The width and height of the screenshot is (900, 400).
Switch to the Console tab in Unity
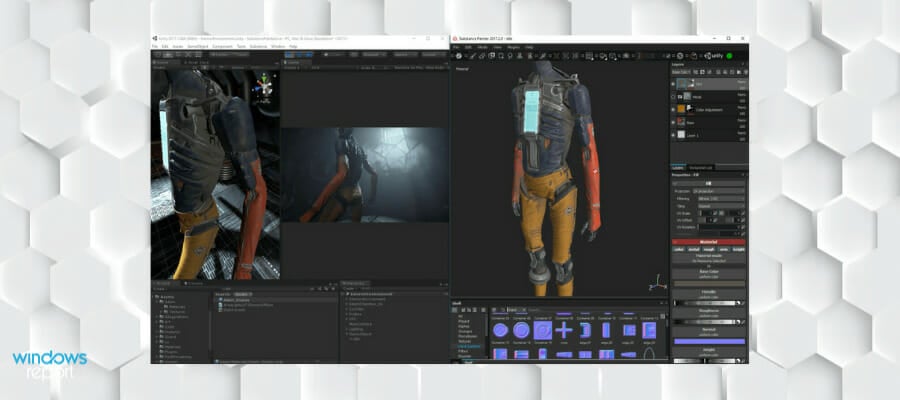pos(193,284)
